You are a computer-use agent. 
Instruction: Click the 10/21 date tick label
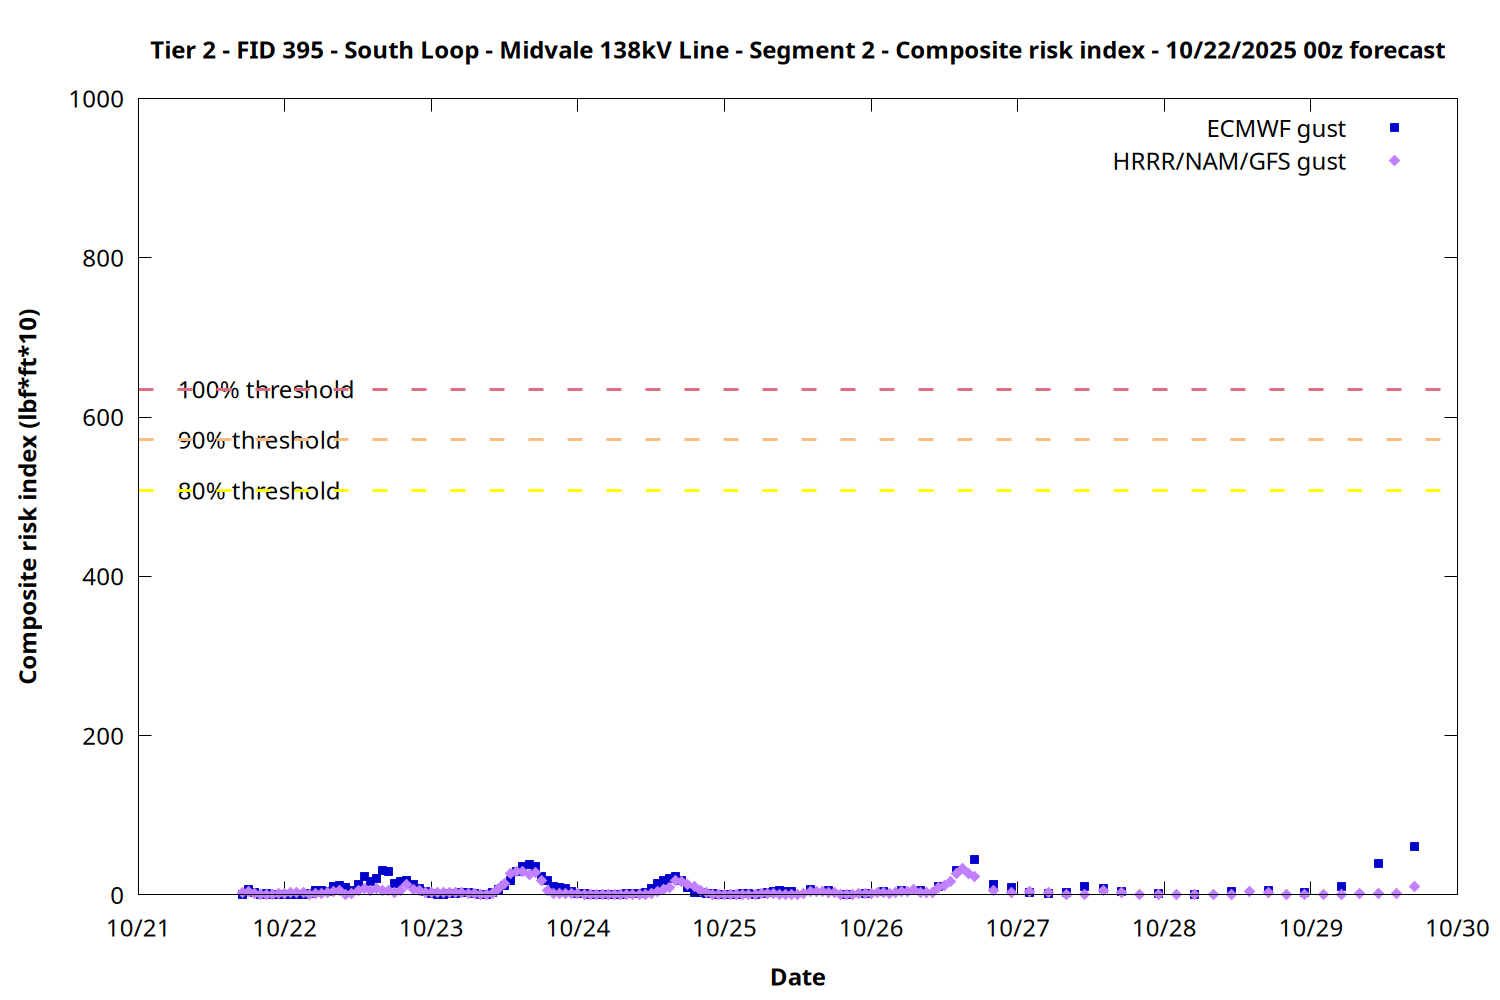138,928
